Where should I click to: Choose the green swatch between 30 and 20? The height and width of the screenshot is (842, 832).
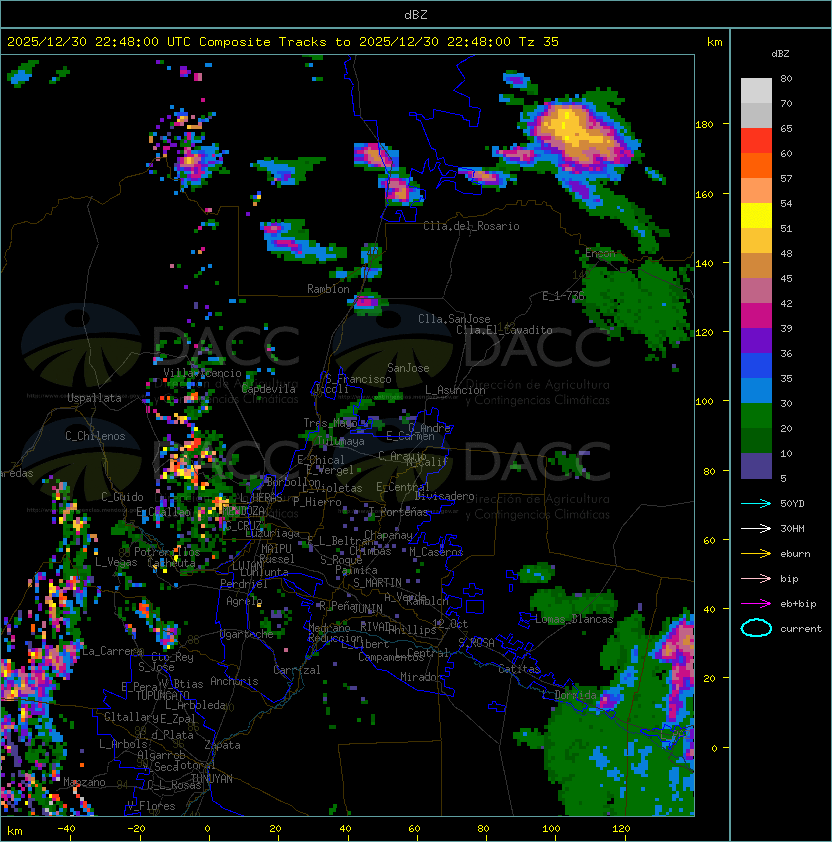click(756, 416)
